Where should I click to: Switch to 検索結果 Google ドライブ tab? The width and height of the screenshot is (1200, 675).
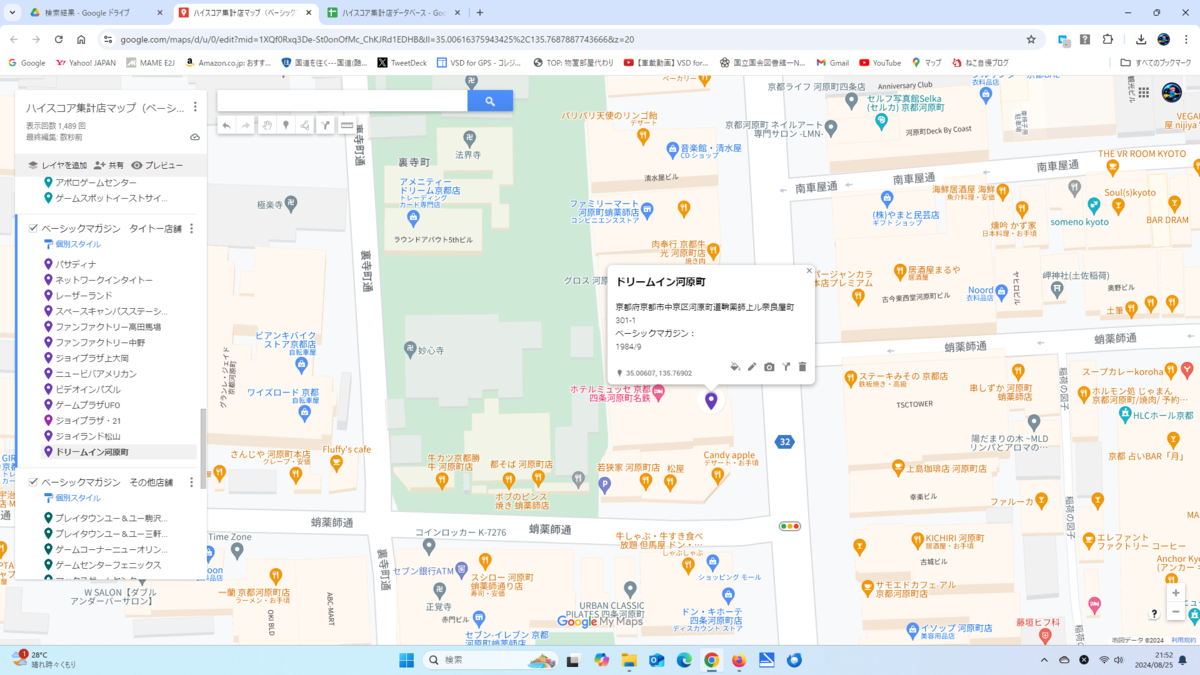point(96,13)
